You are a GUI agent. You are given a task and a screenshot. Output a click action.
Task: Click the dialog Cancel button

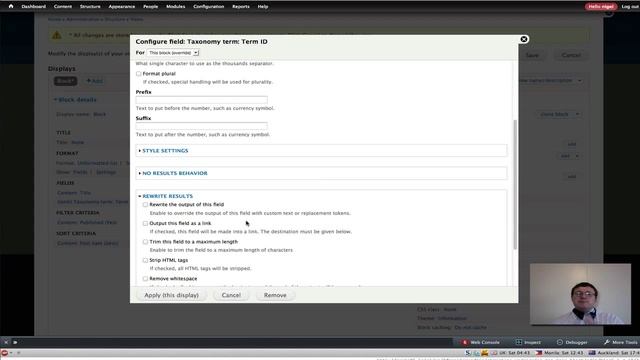231,295
